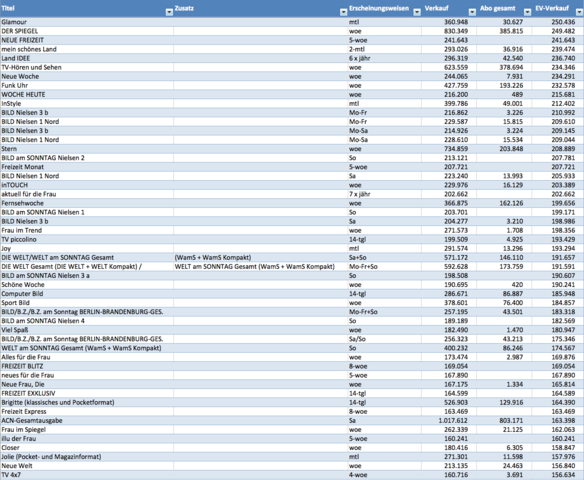The height and width of the screenshot is (480, 584).
Task: Select the NEUE FREIZEIT title cell
Action: click(87, 40)
